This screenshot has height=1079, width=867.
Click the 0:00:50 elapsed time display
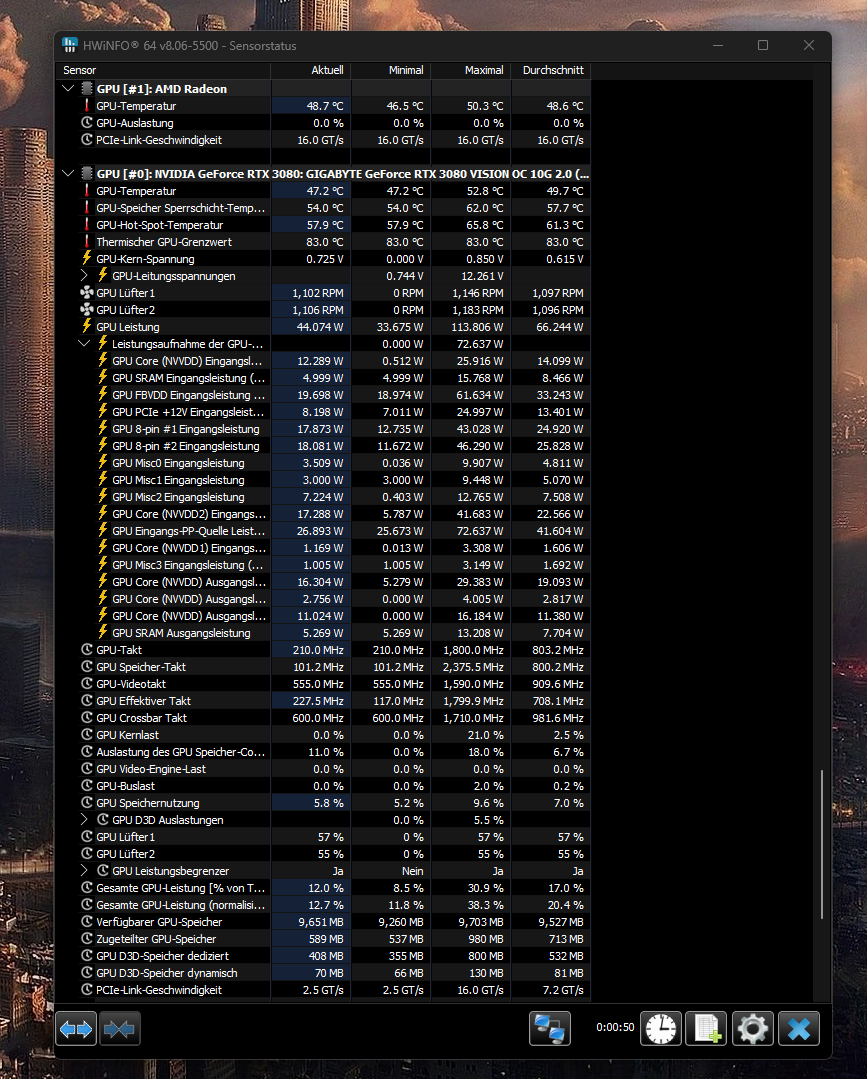(615, 1027)
